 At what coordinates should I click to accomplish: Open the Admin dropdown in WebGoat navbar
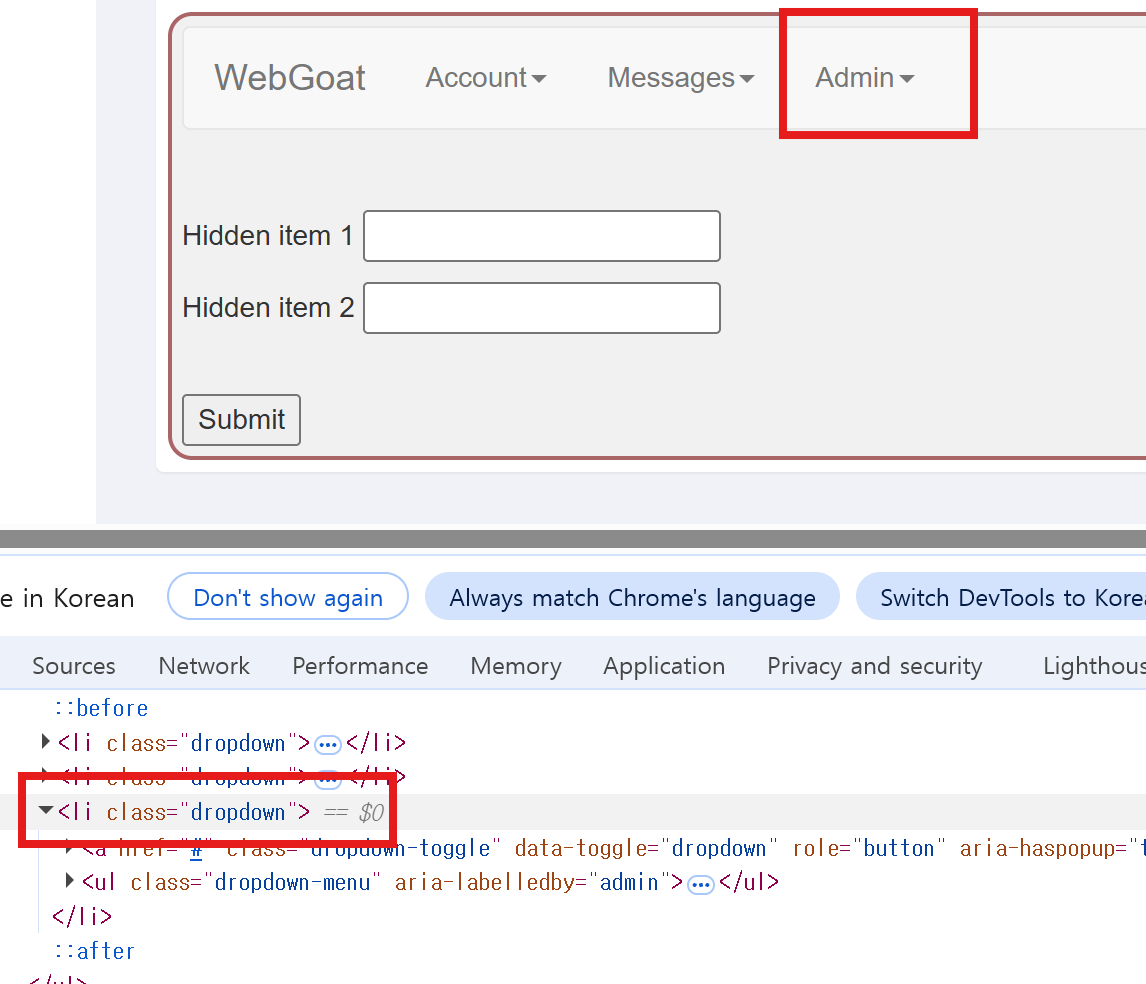[x=865, y=77]
